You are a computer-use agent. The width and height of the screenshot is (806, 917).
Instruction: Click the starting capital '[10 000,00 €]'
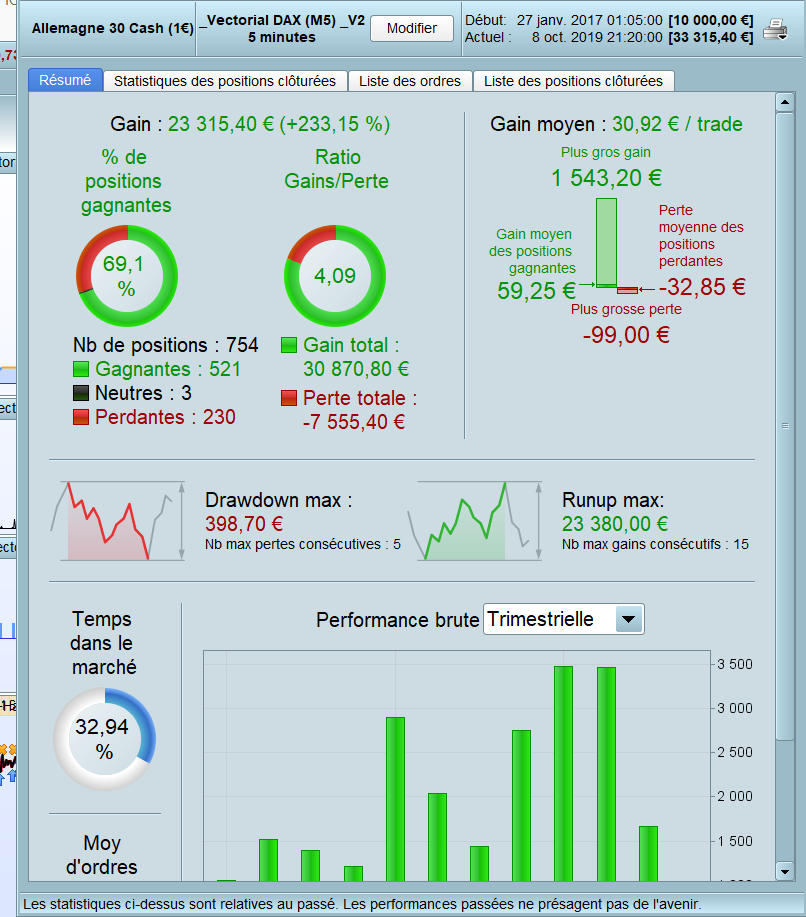coord(711,20)
